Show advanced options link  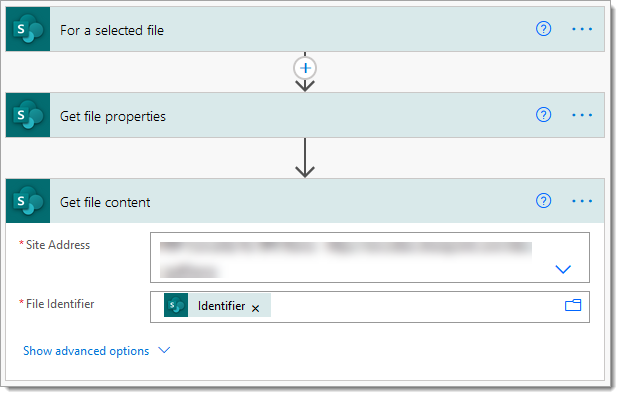pyautogui.click(x=86, y=351)
